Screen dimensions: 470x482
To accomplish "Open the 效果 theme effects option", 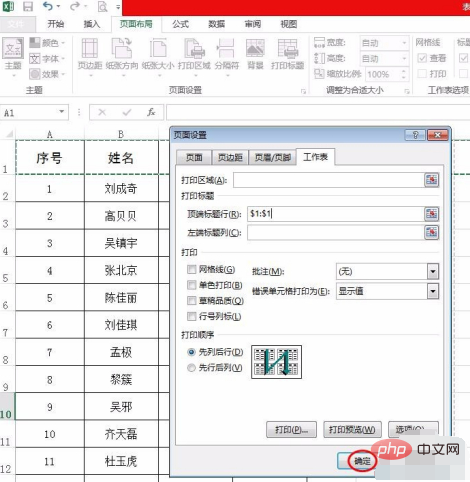I will tap(47, 74).
